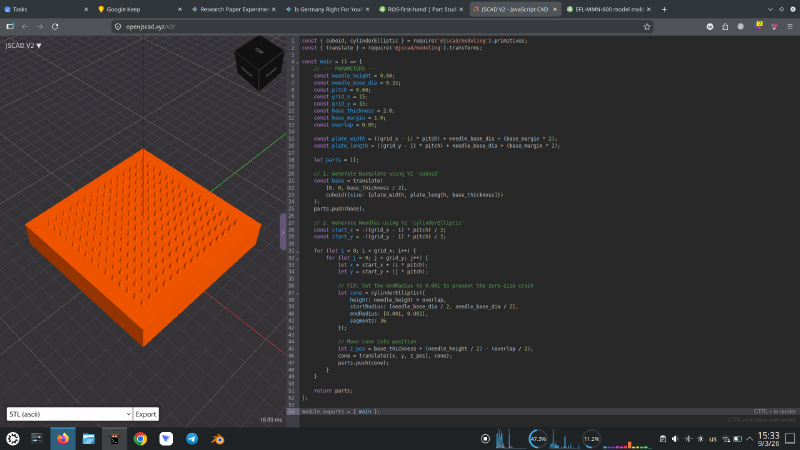Fold the inner for loop at line 32

[297, 259]
